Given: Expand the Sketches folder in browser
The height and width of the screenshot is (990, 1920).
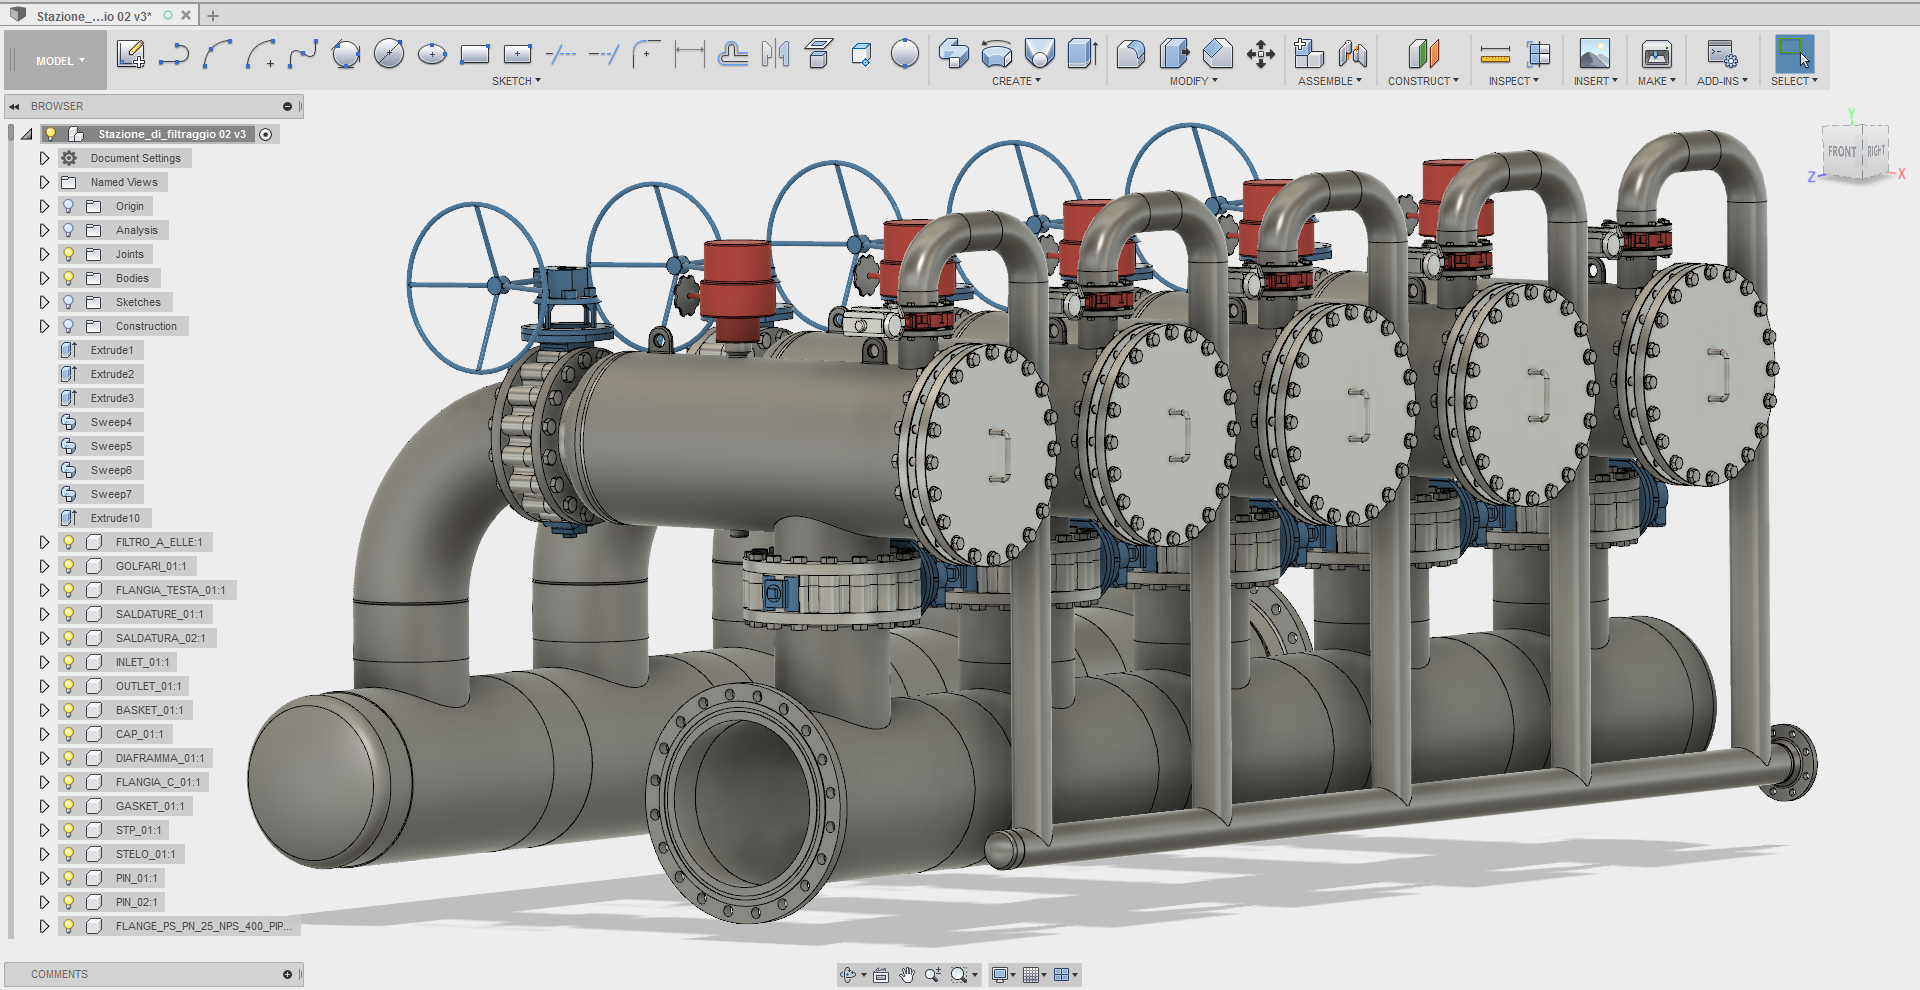Looking at the screenshot, I should (x=44, y=302).
